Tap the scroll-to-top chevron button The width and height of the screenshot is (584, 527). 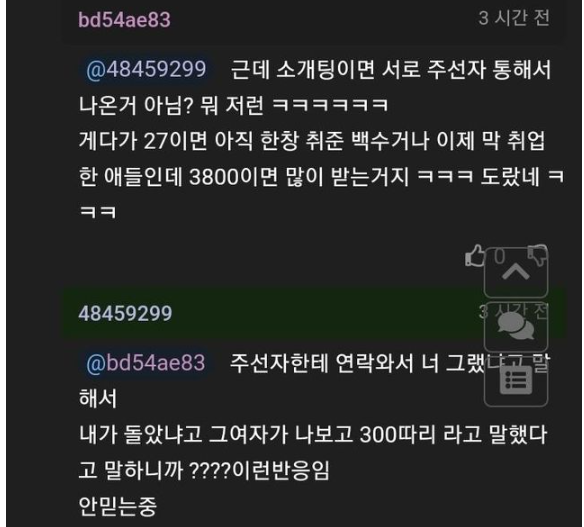pos(516,272)
